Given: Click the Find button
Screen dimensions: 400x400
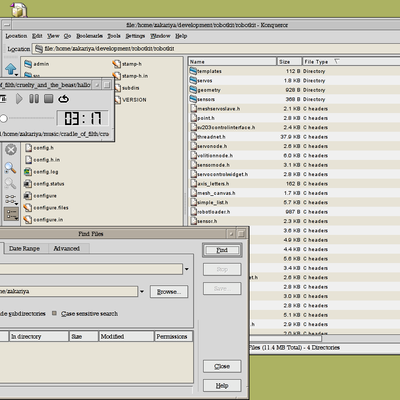Looking at the screenshot, I should click(222, 250).
